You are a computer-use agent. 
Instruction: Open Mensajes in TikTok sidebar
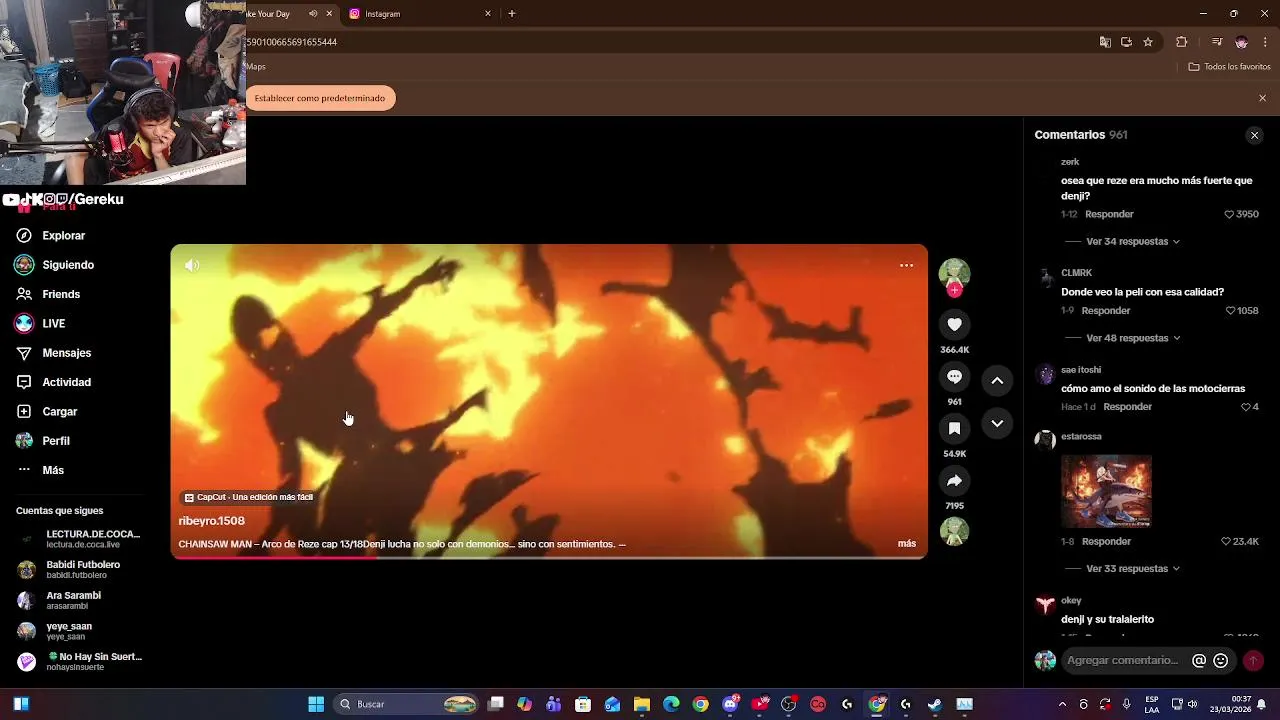tap(66, 353)
